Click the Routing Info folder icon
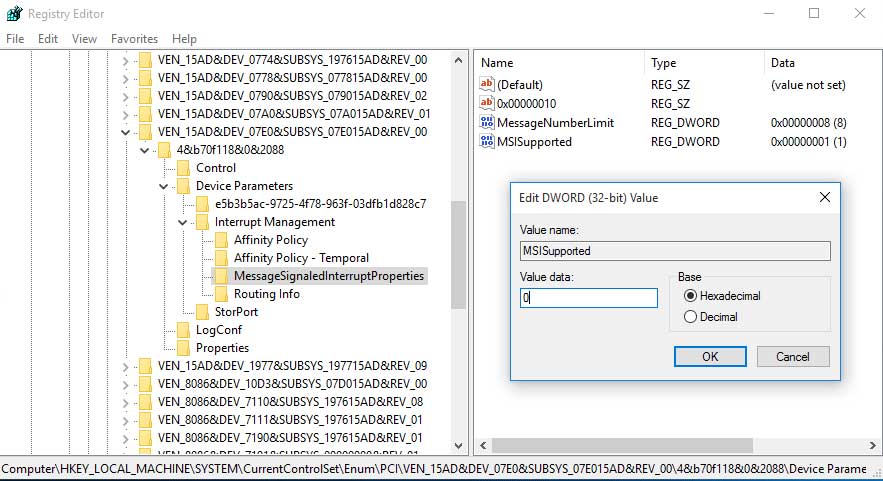The image size is (883, 481). pos(222,294)
